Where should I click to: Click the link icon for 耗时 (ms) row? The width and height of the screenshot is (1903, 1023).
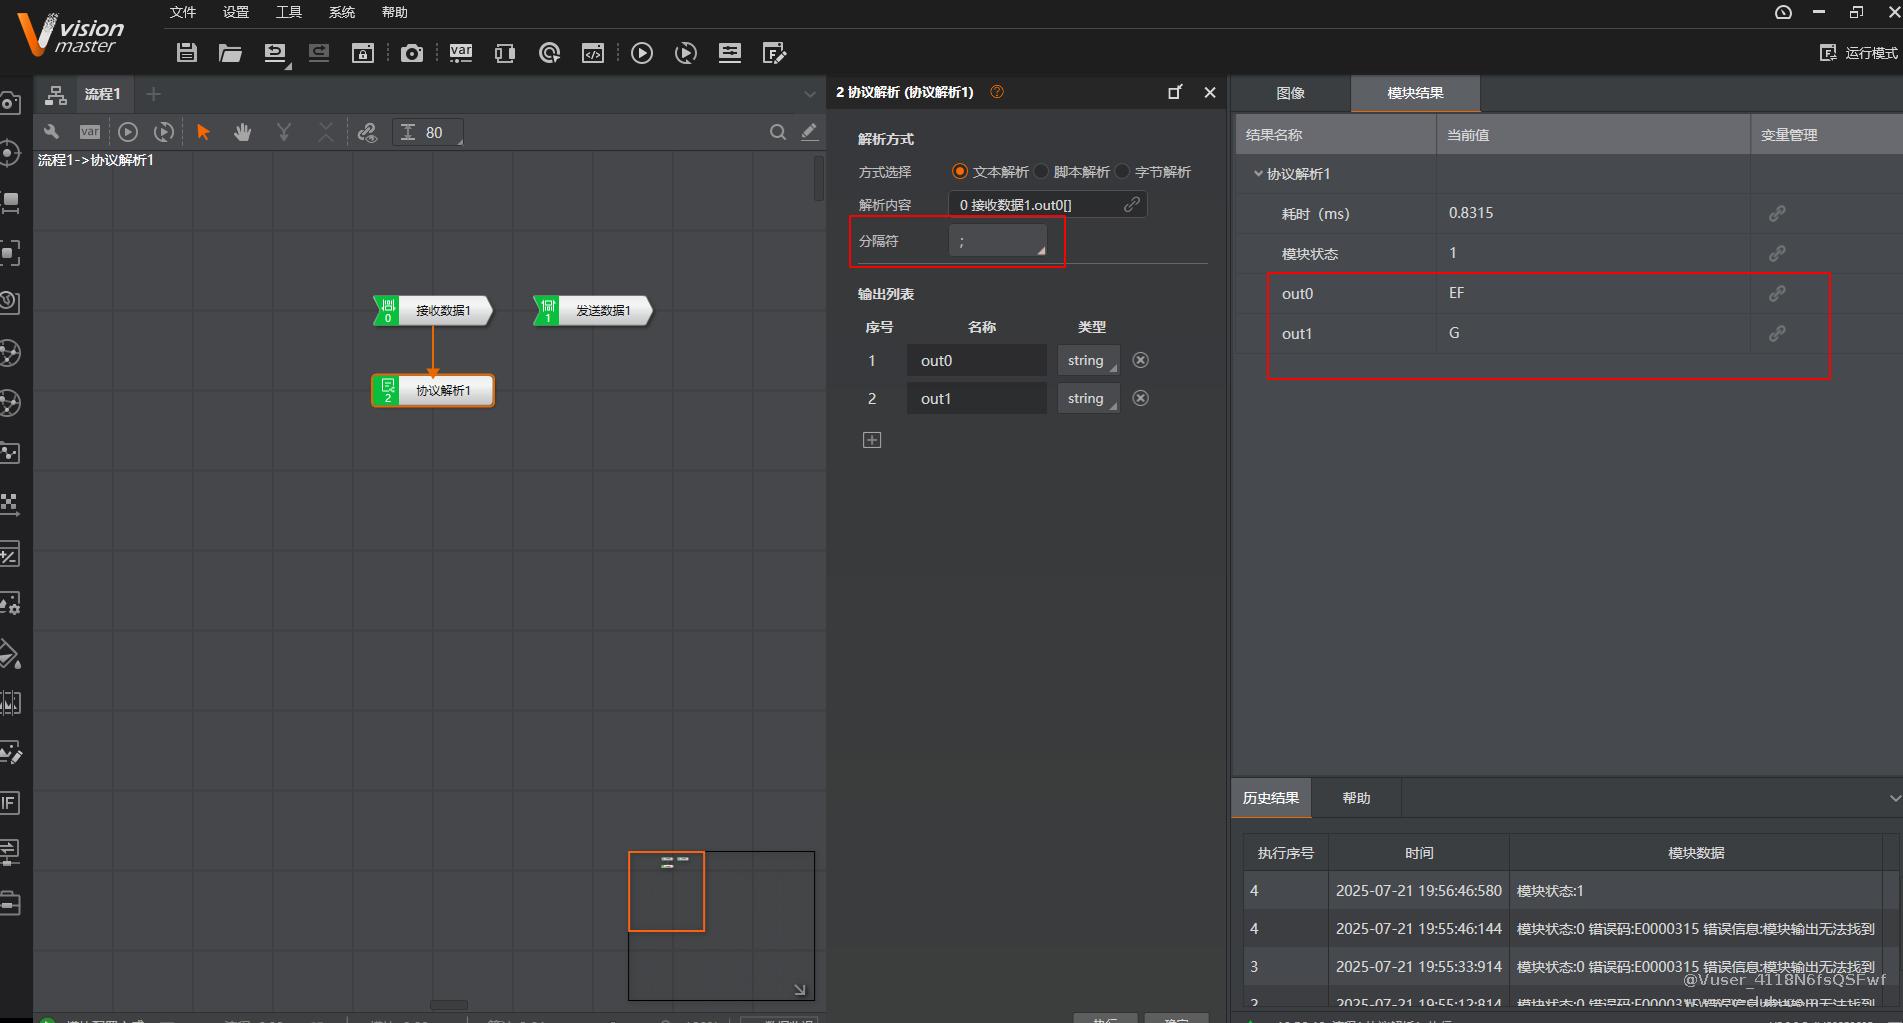click(x=1777, y=213)
